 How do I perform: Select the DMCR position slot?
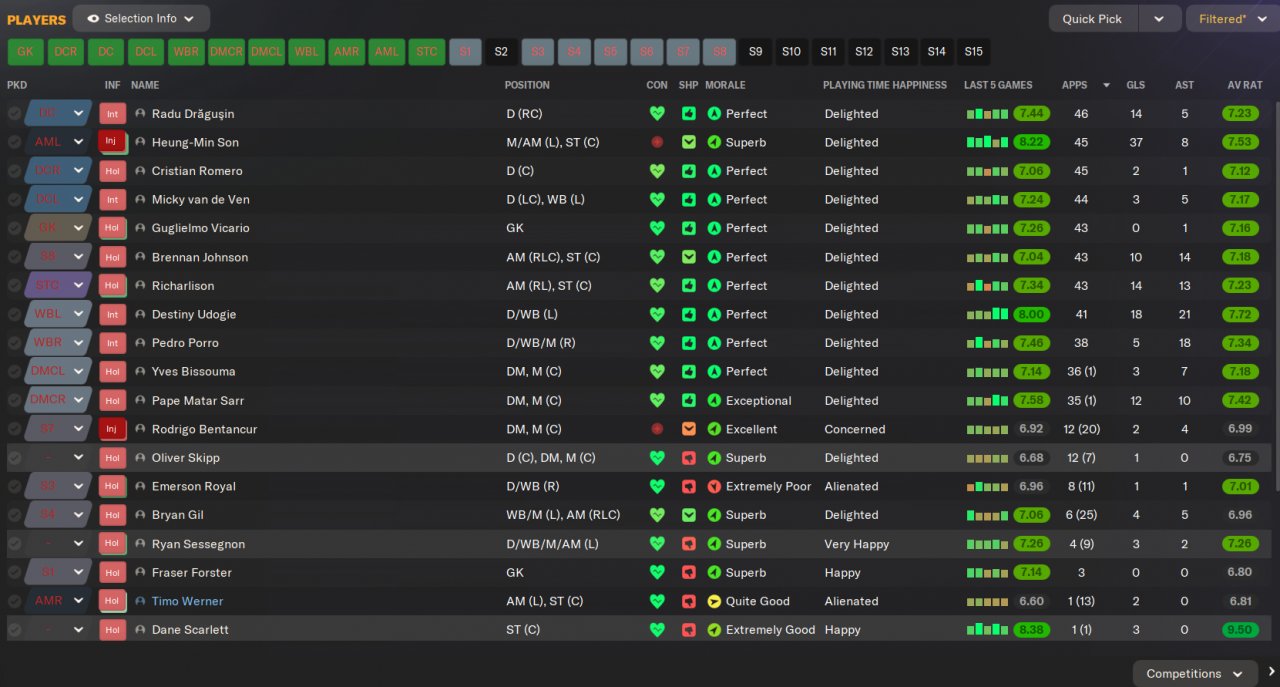226,52
